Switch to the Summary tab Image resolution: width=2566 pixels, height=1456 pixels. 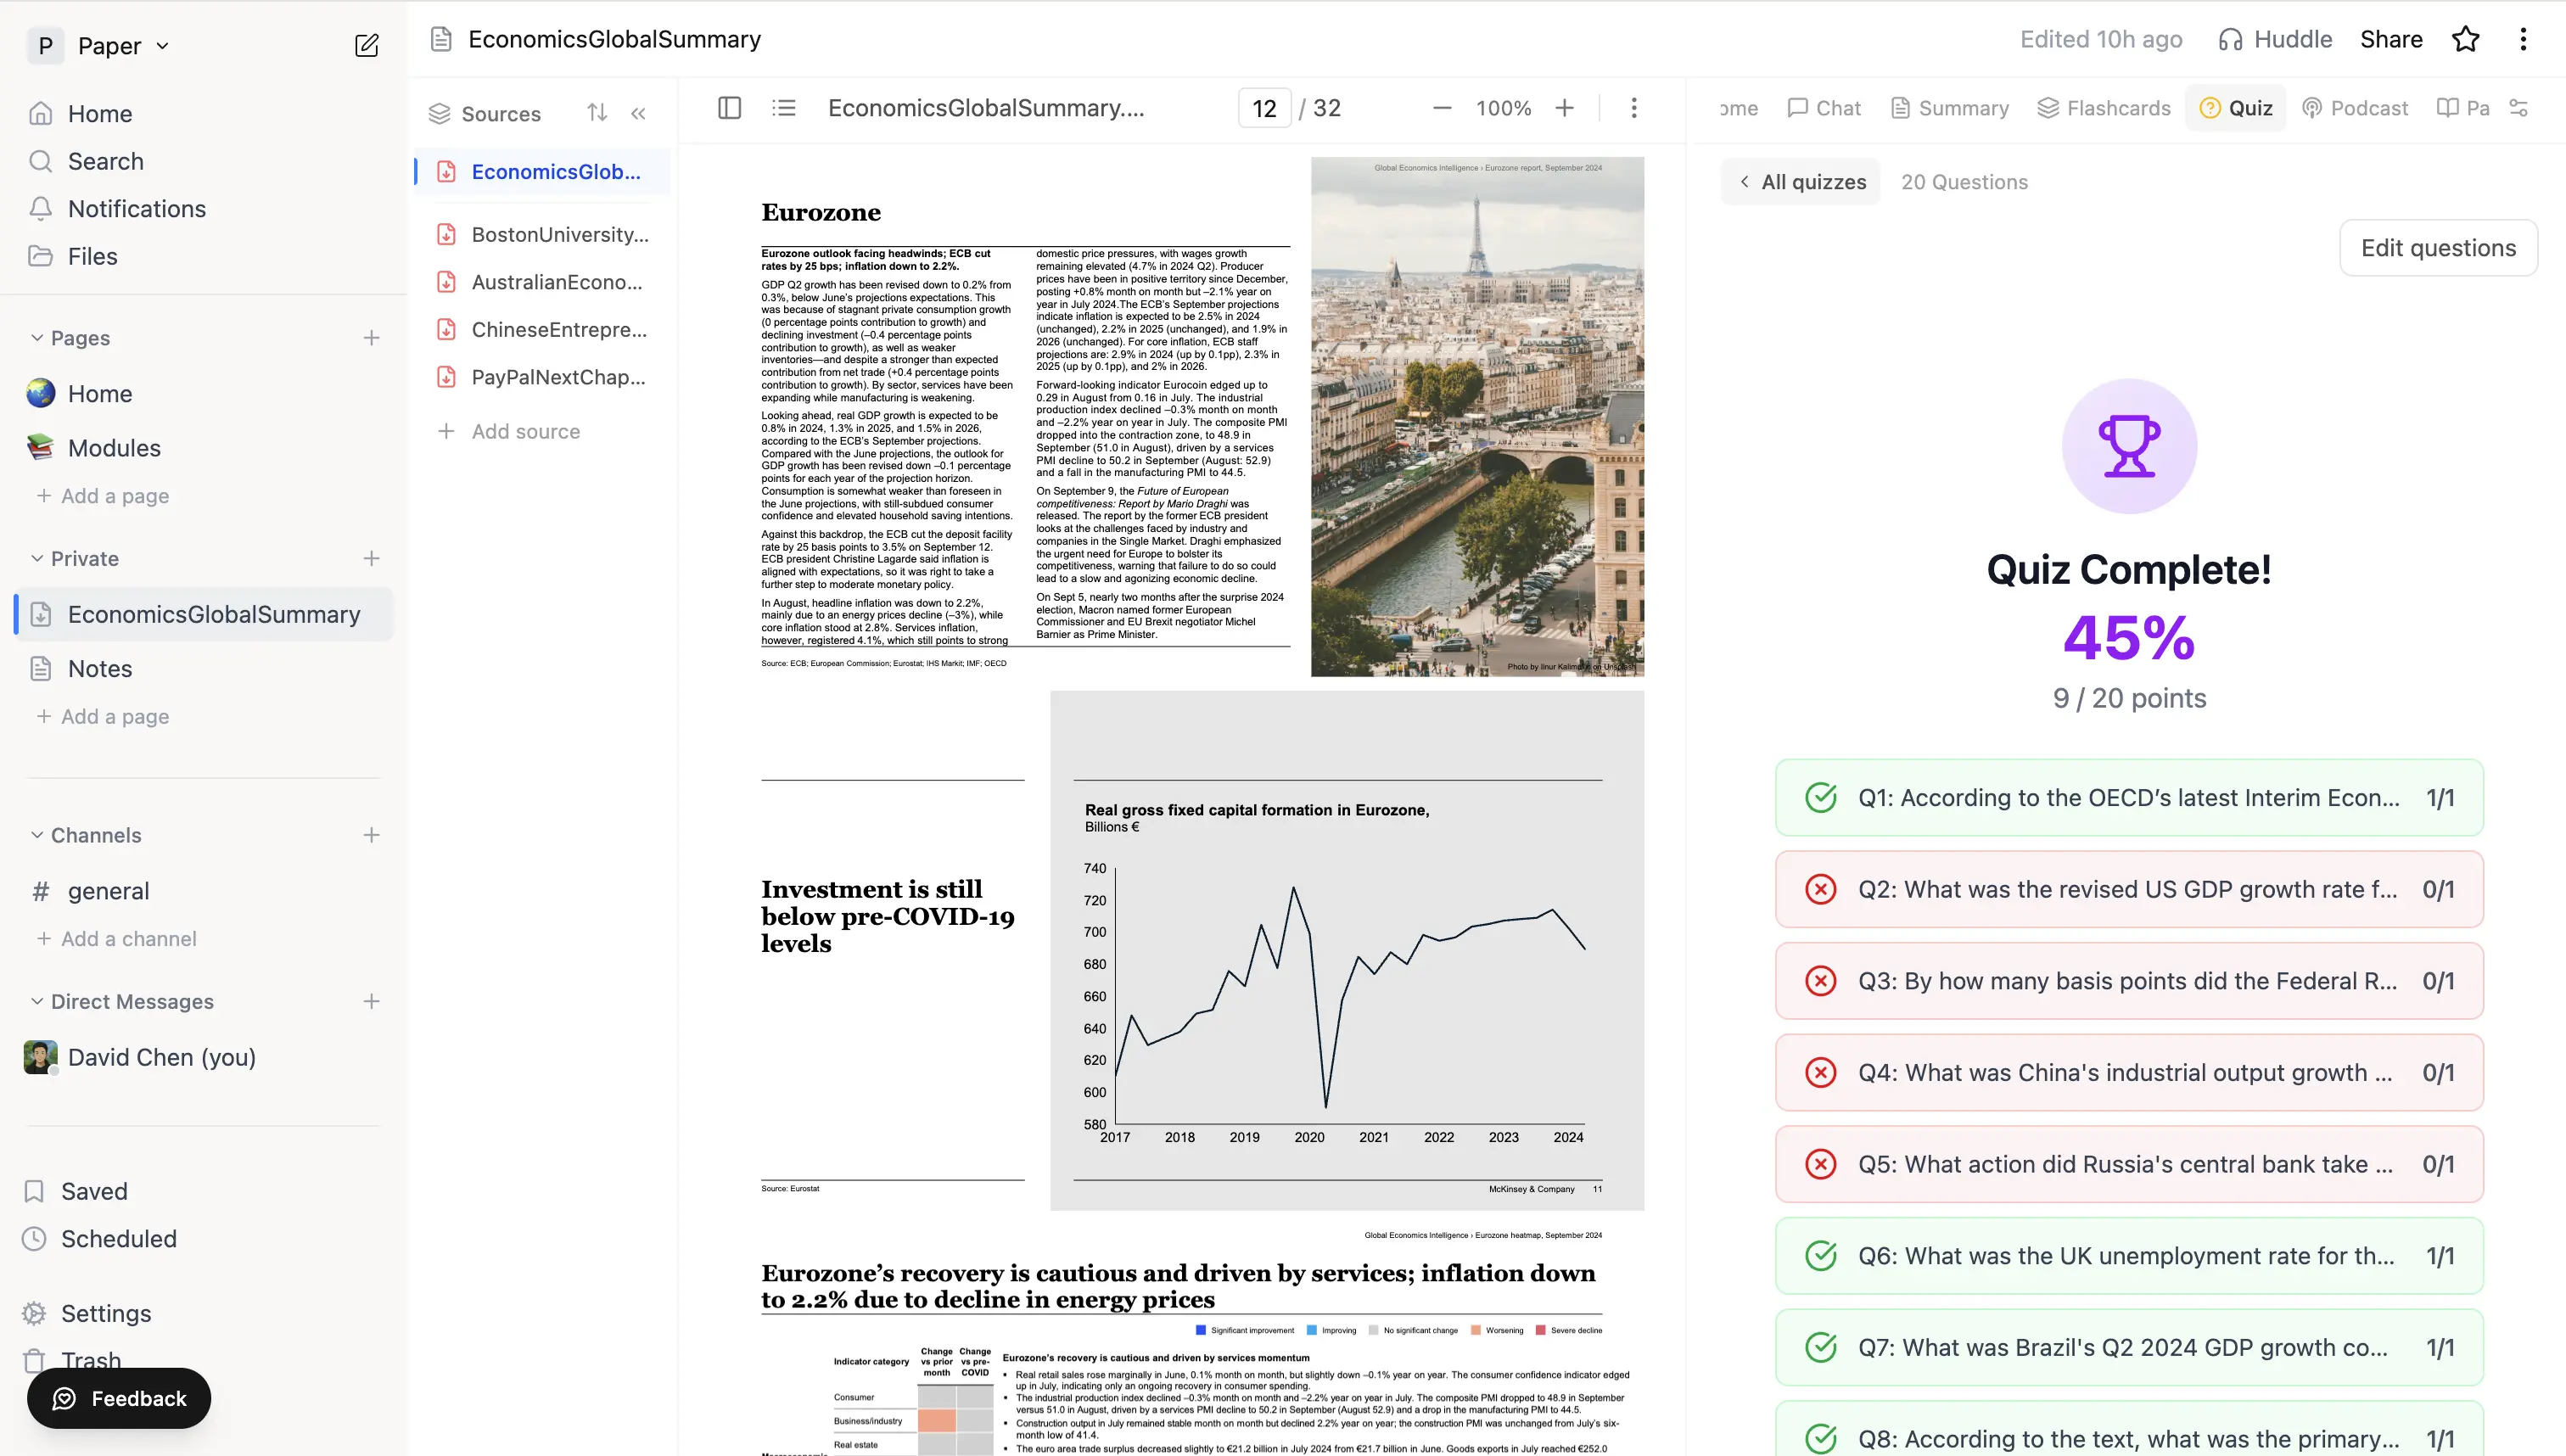(x=1950, y=108)
